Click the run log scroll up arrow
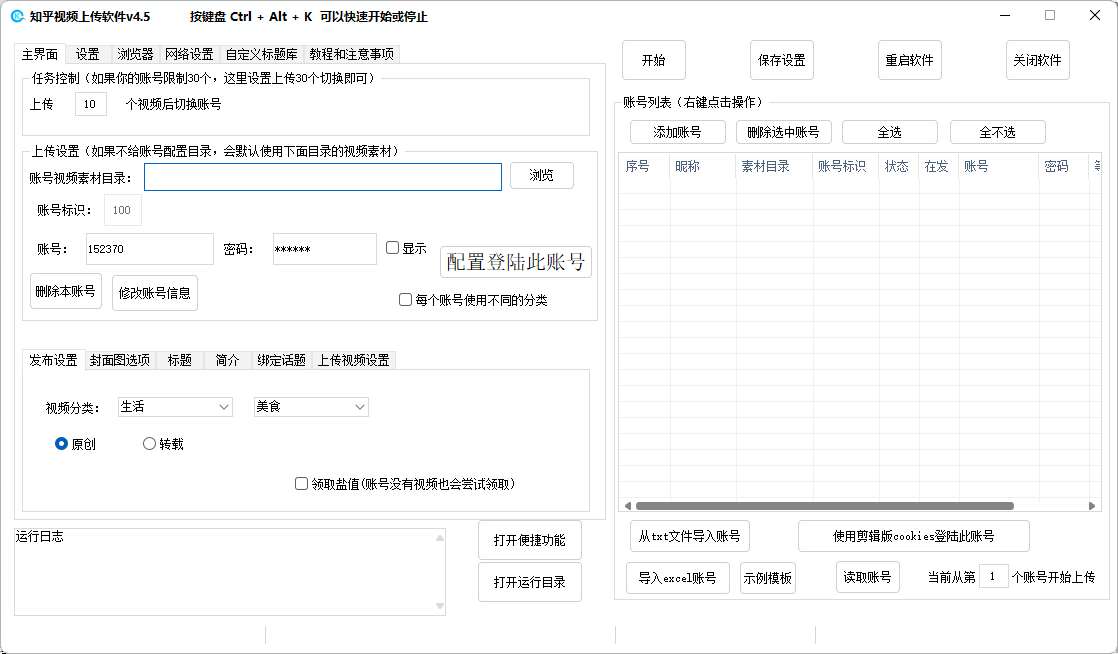 click(x=440, y=538)
